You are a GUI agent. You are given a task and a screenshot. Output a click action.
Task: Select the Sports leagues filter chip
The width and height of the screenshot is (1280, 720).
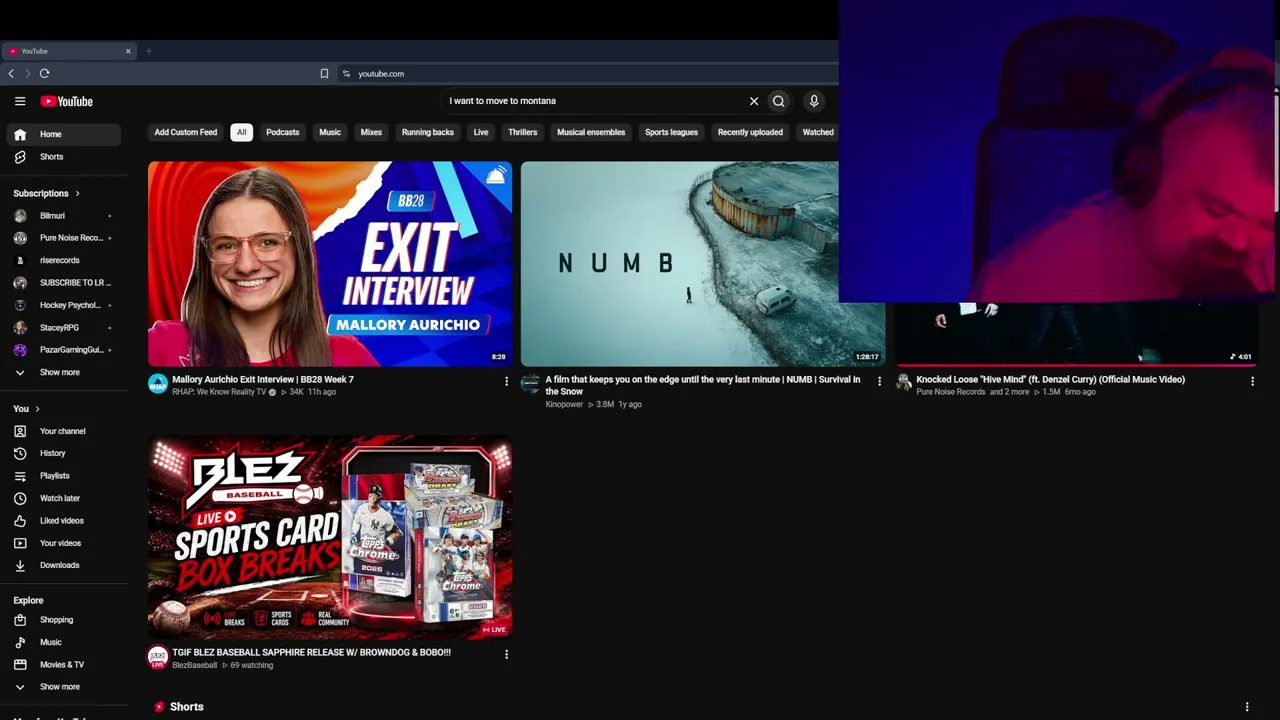pos(671,132)
